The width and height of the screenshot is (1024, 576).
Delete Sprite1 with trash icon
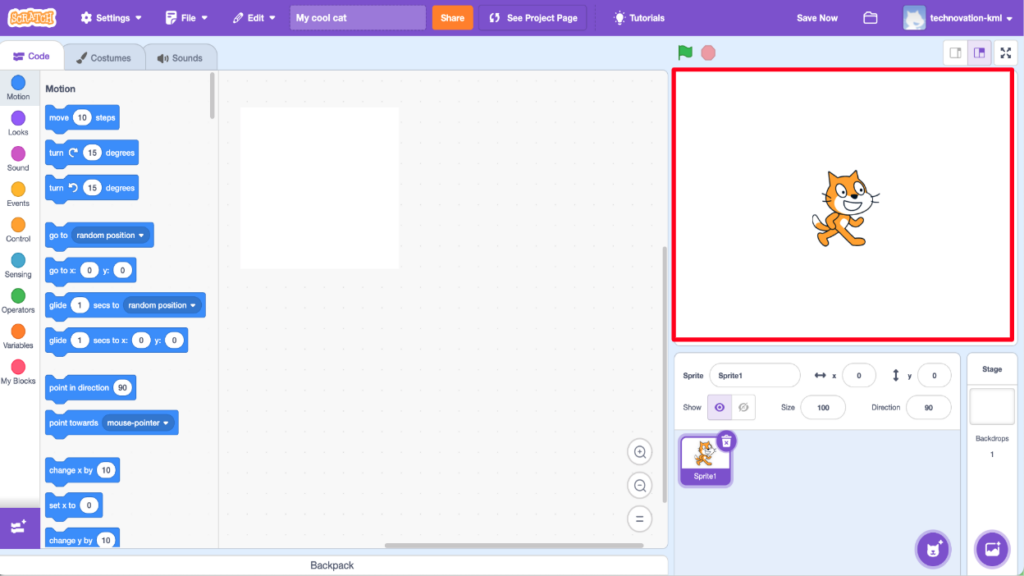[x=726, y=441]
